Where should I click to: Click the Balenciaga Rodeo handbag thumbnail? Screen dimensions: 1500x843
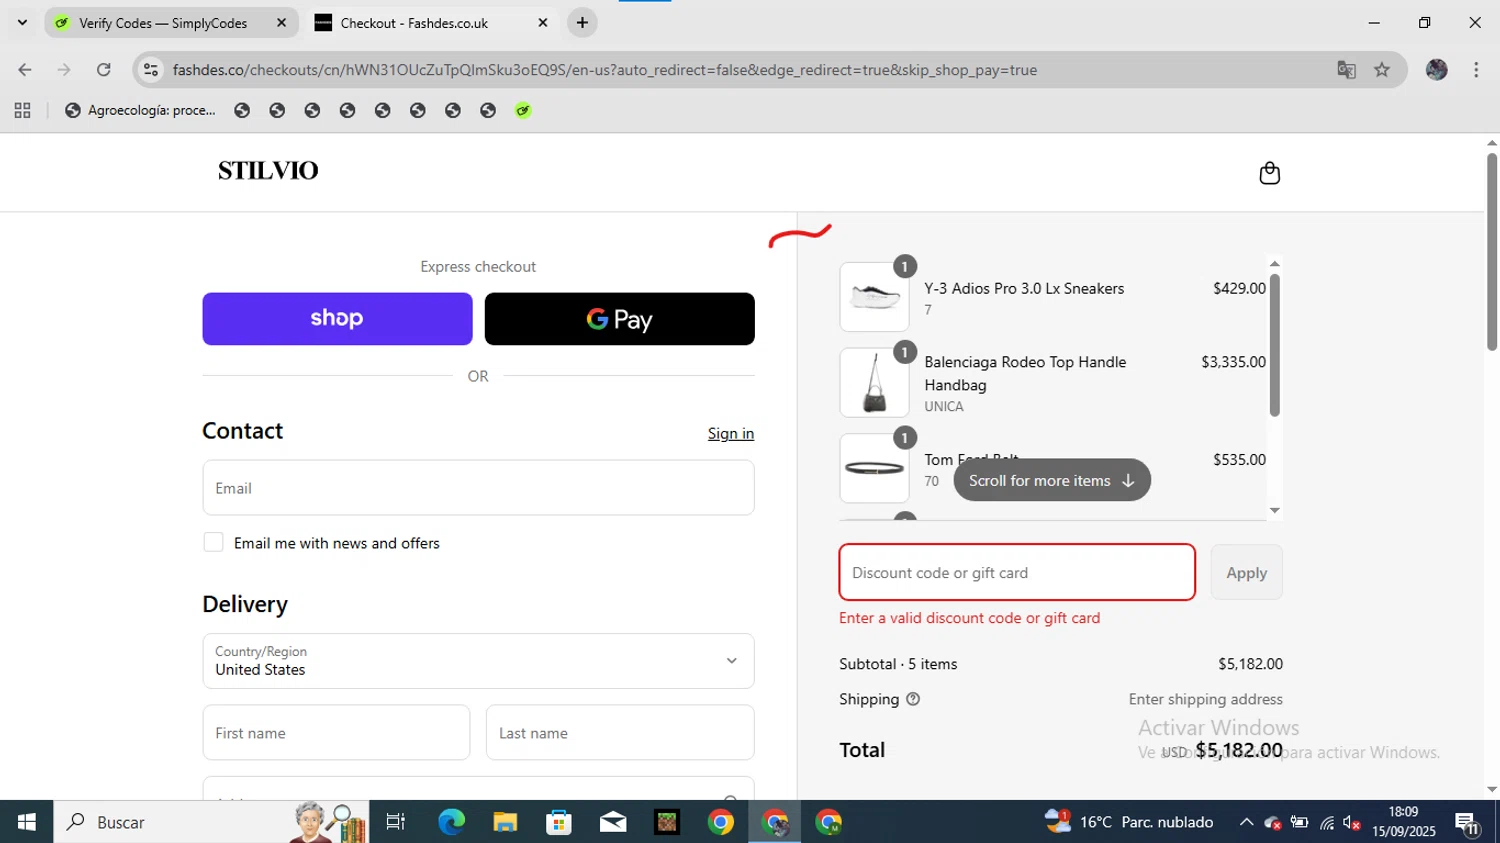pos(874,382)
